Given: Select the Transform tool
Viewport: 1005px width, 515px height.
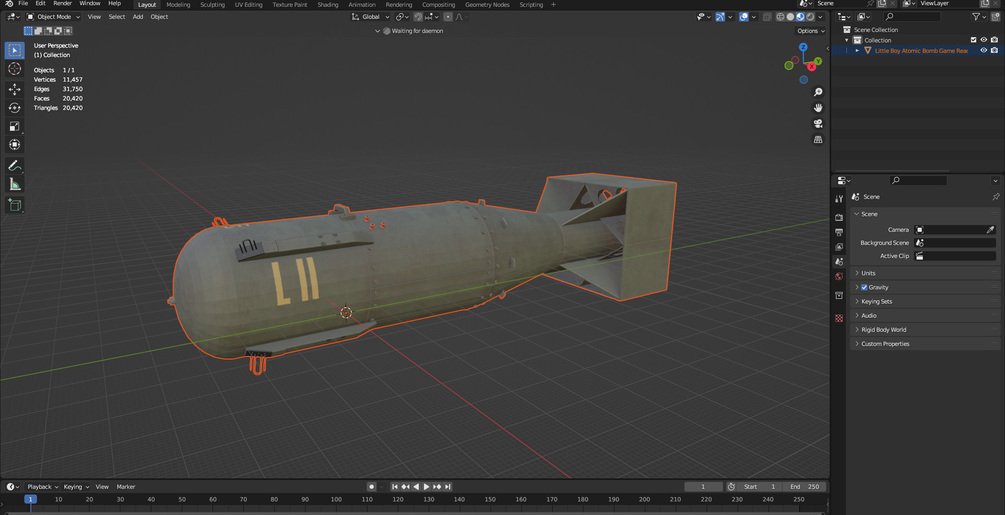Looking at the screenshot, I should tap(14, 145).
